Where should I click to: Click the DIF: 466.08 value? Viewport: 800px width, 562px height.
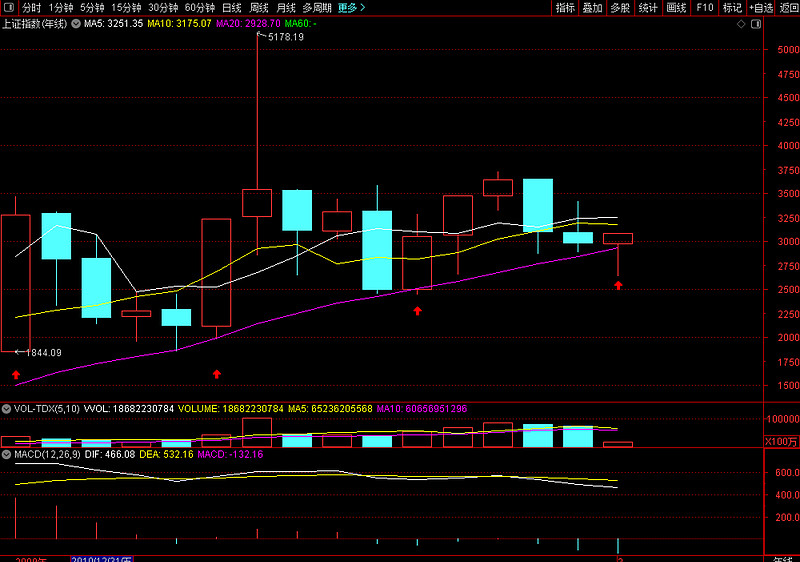[x=110, y=454]
